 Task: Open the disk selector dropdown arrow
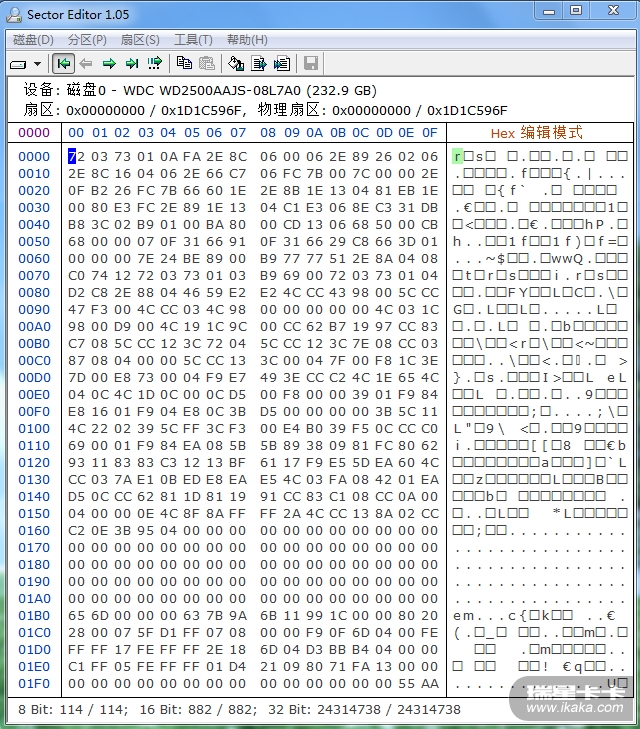point(38,64)
